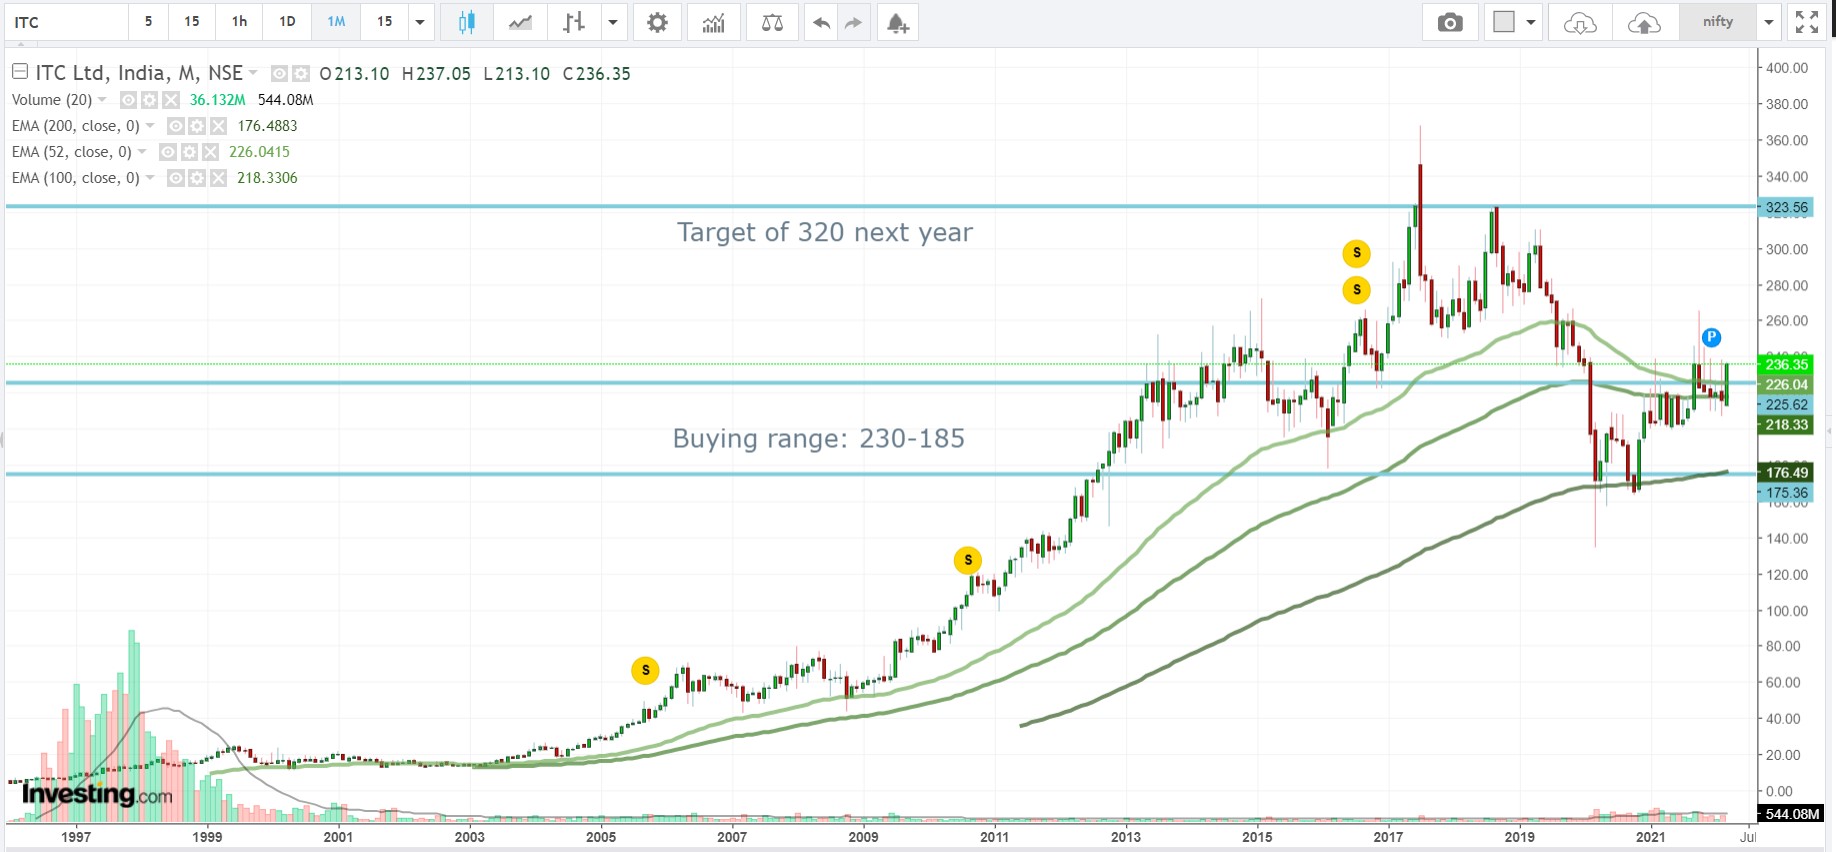Choose the bar chart type icon

tap(574, 22)
